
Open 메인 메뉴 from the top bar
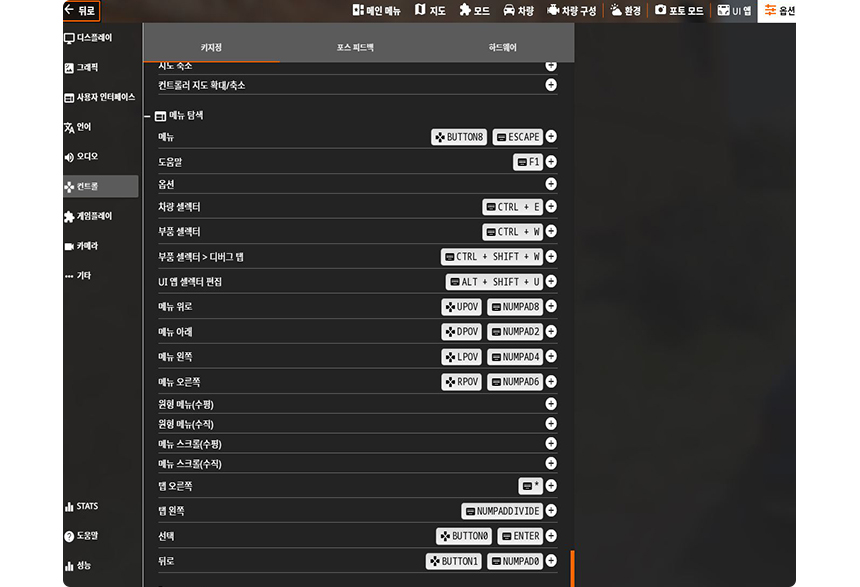click(x=376, y=10)
